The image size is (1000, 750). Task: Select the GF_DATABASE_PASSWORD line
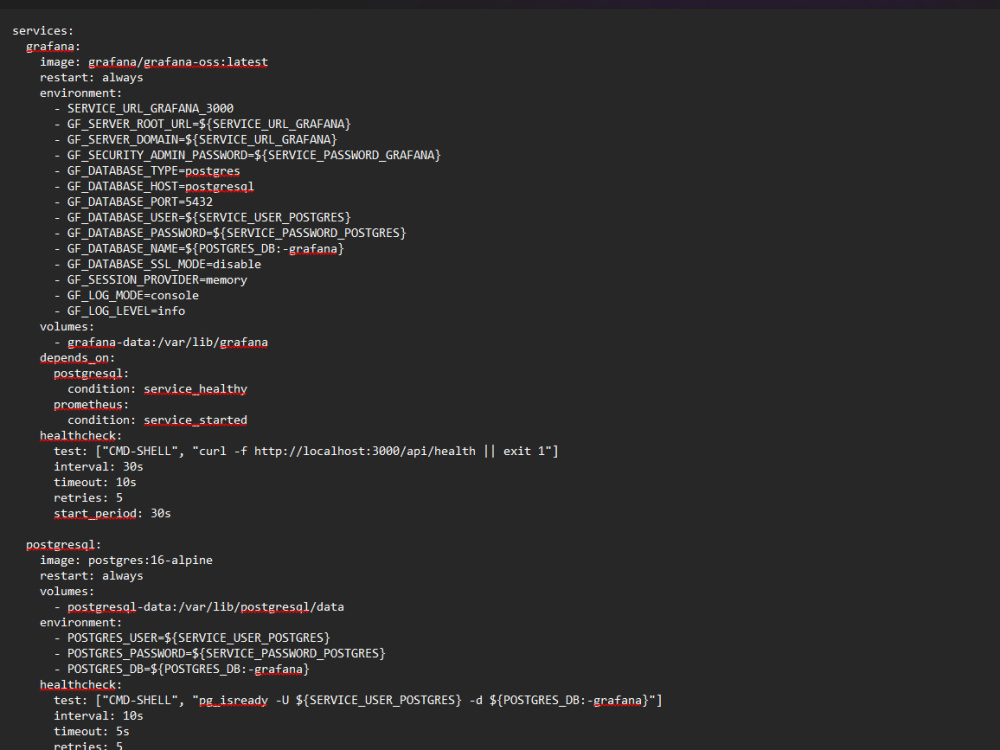coord(237,233)
